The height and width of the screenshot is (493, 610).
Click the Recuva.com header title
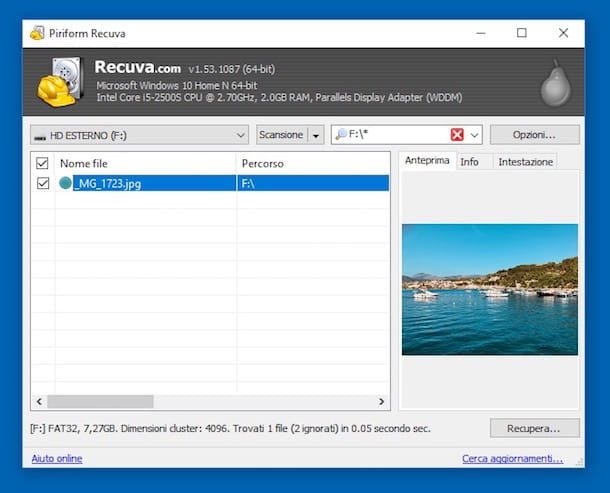point(138,67)
